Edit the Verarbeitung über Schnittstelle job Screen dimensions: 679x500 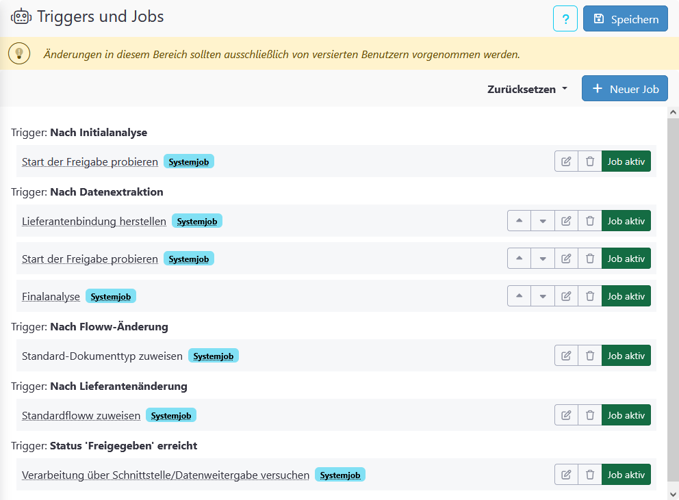click(566, 475)
